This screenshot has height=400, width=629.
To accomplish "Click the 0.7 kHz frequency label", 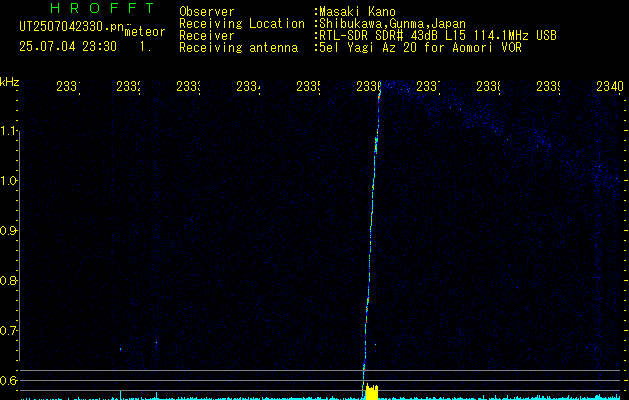I will coord(8,330).
